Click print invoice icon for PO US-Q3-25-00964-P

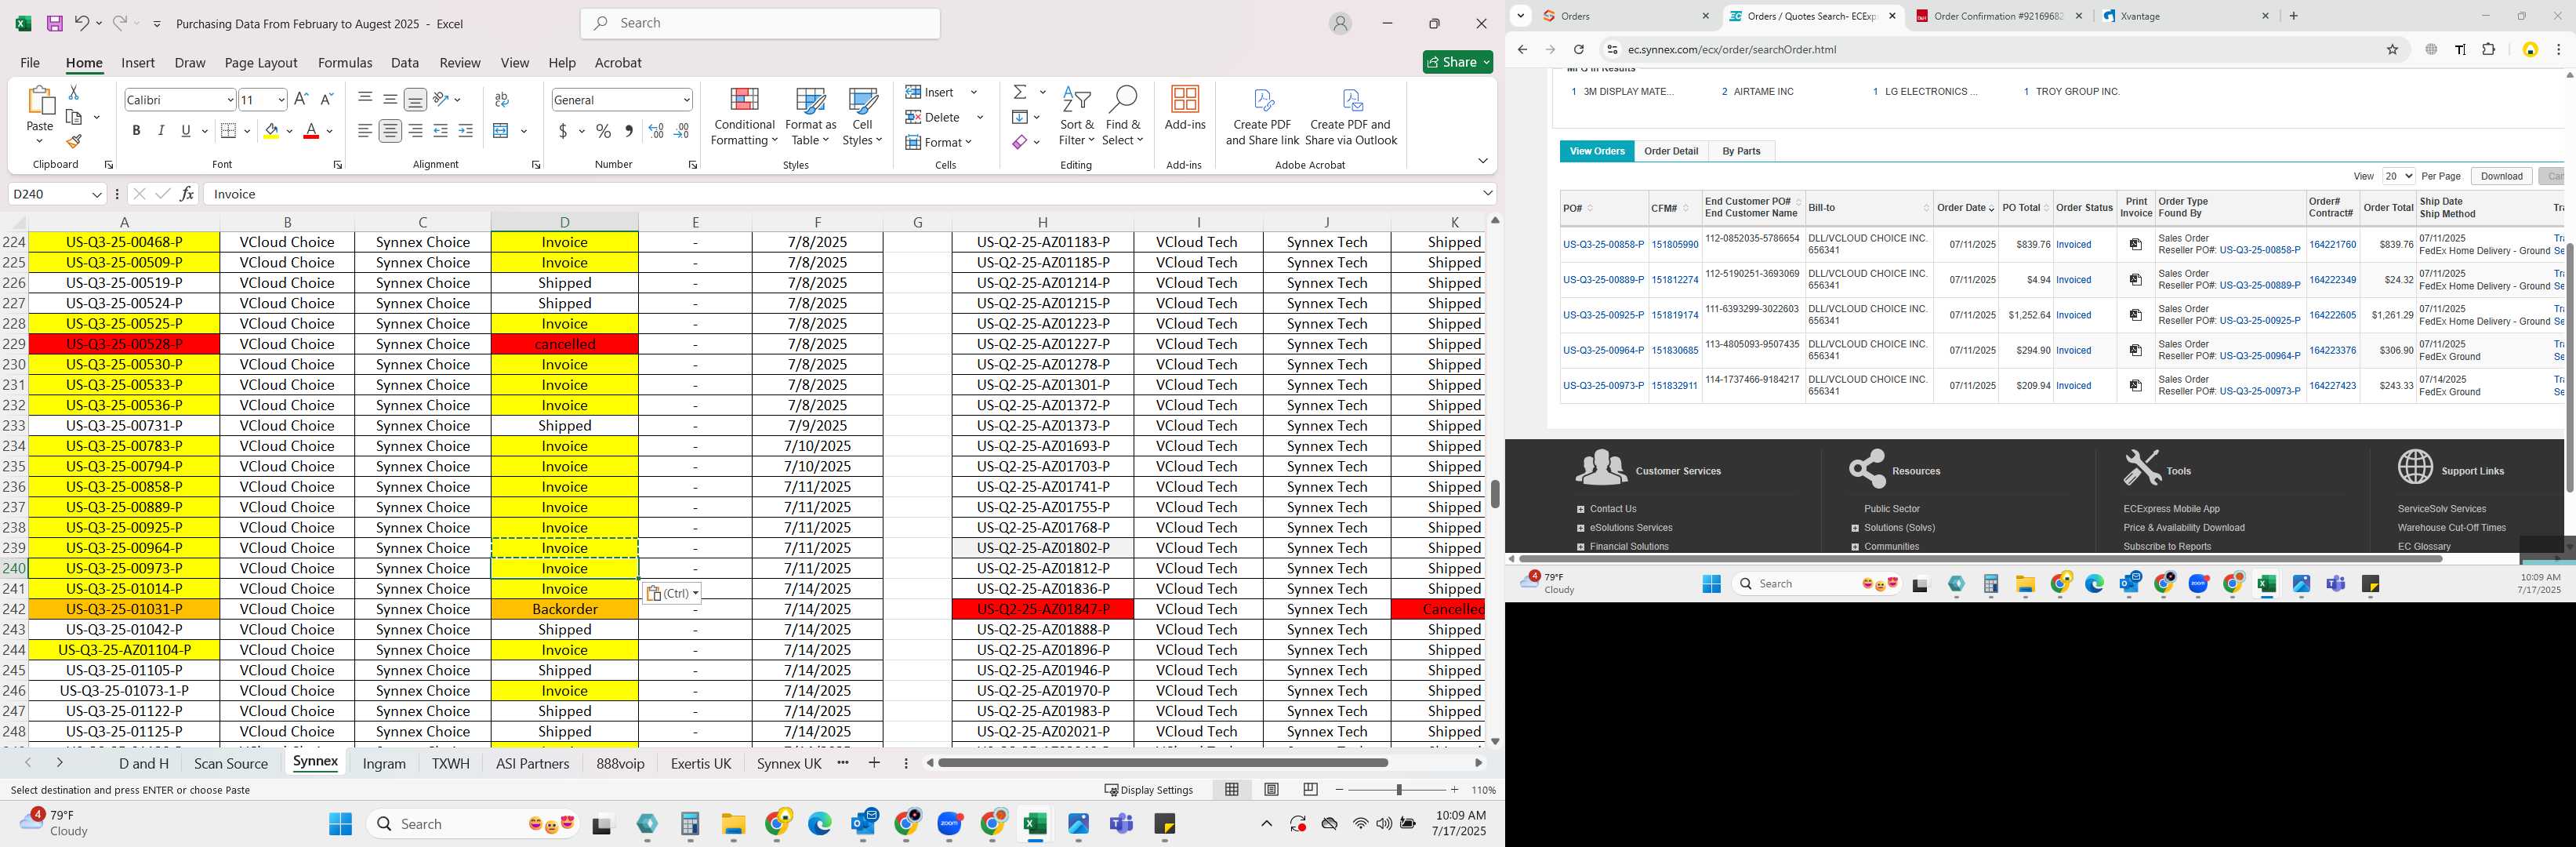(2135, 350)
